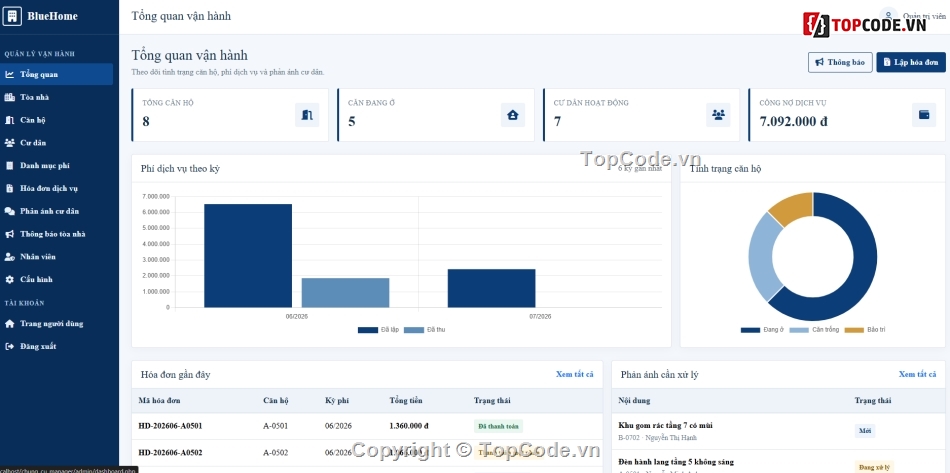Click the Đã thanh toán status badge
This screenshot has width=950, height=473.
498,426
